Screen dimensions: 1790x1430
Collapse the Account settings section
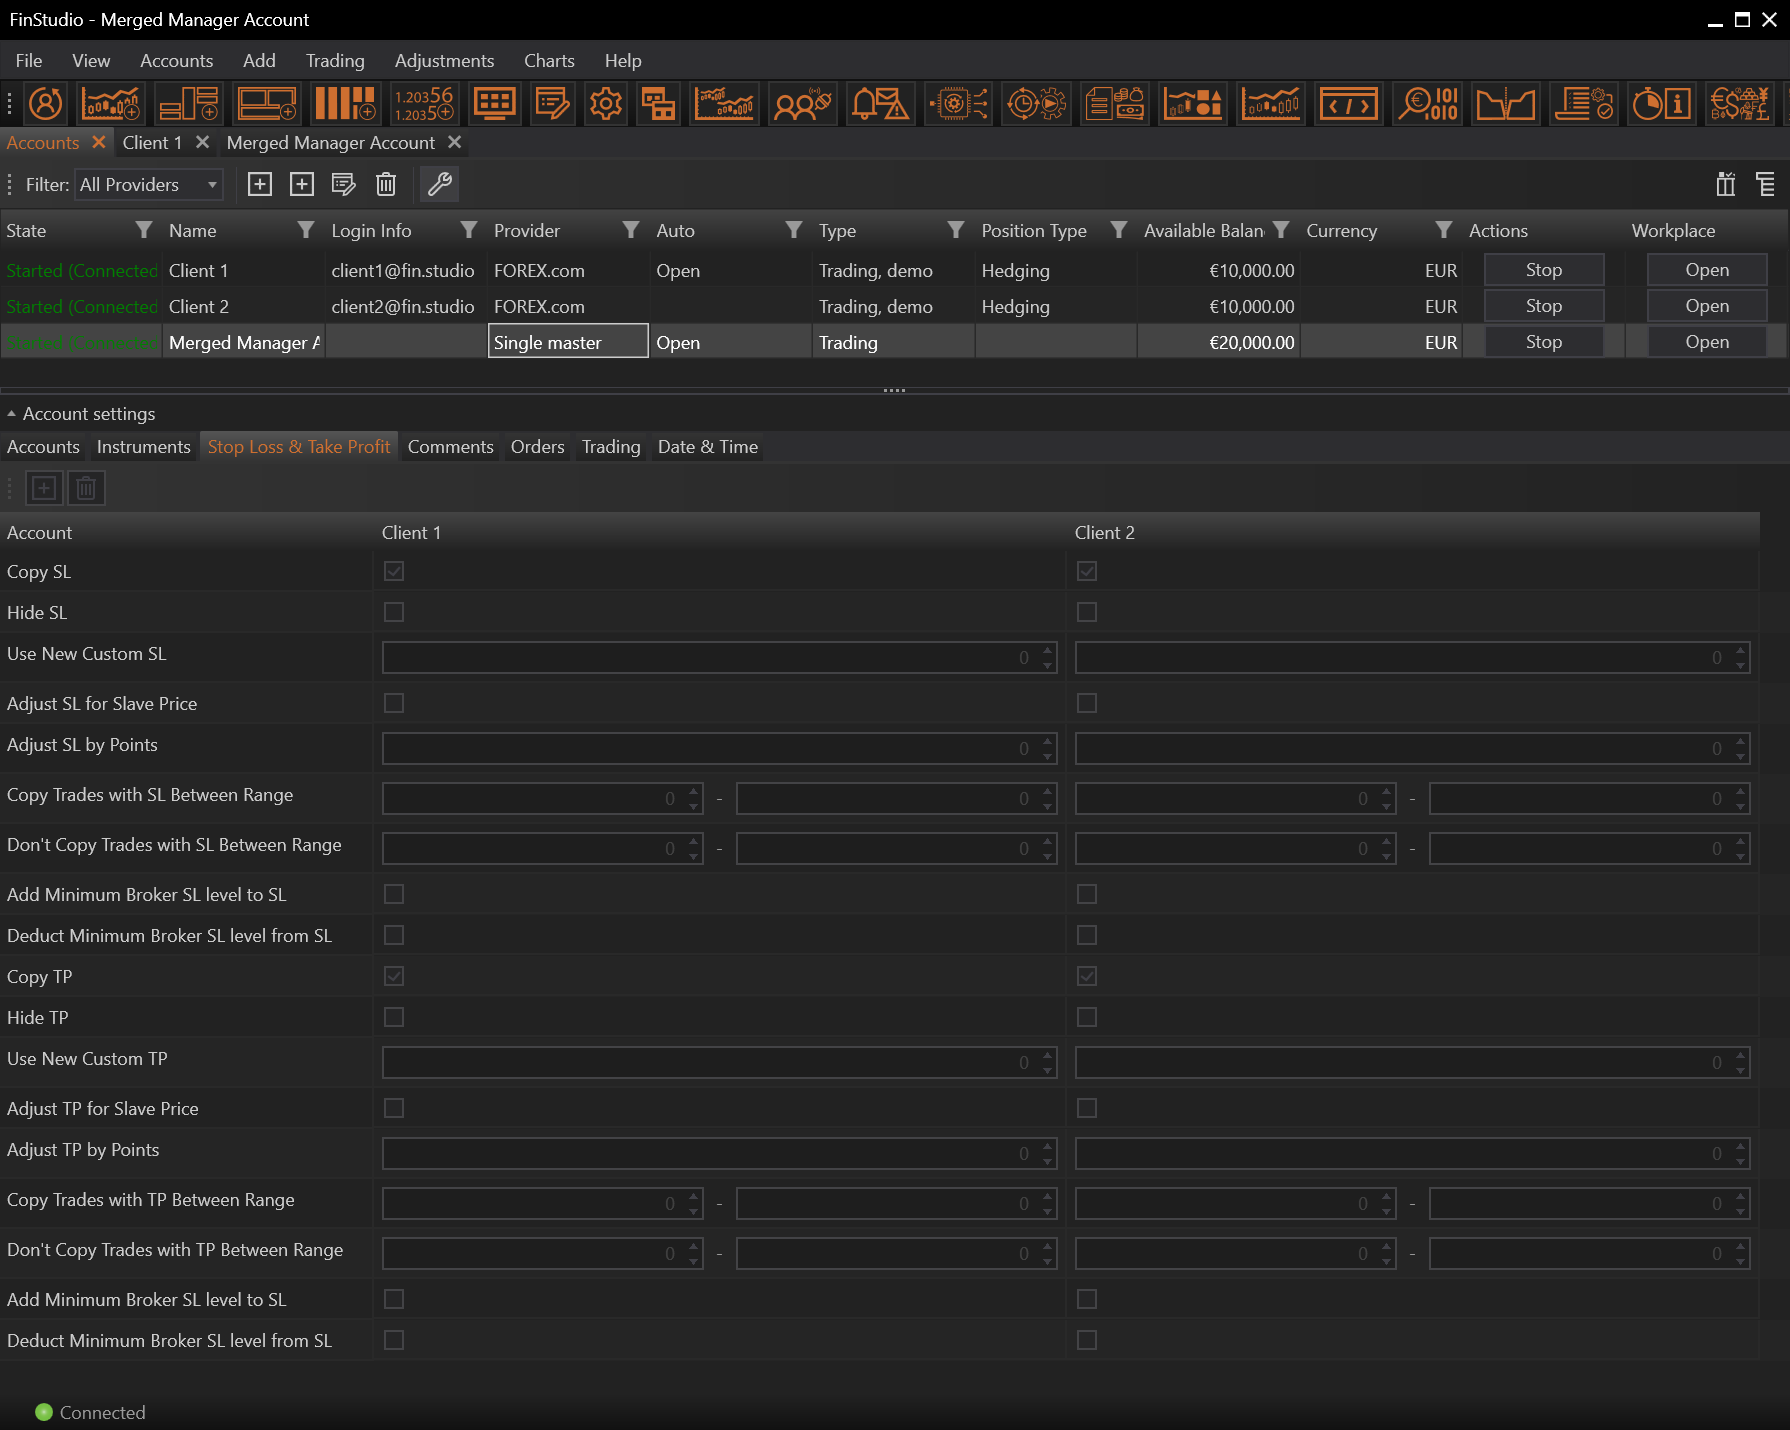coord(12,414)
